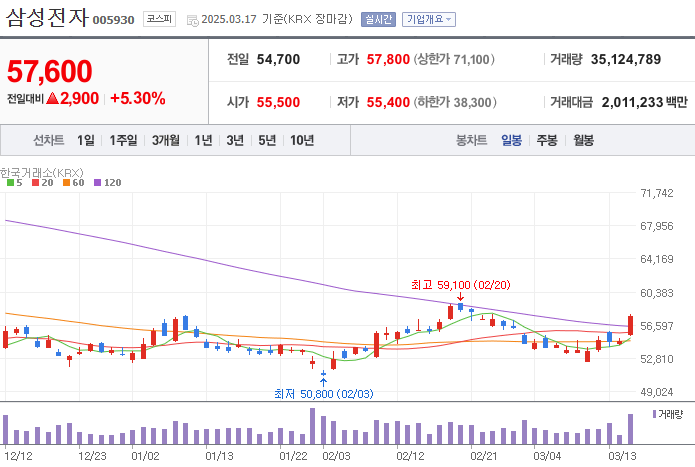The width and height of the screenshot is (695, 467).
Task: Click the green 5-day moving average swatch
Action: point(10,183)
